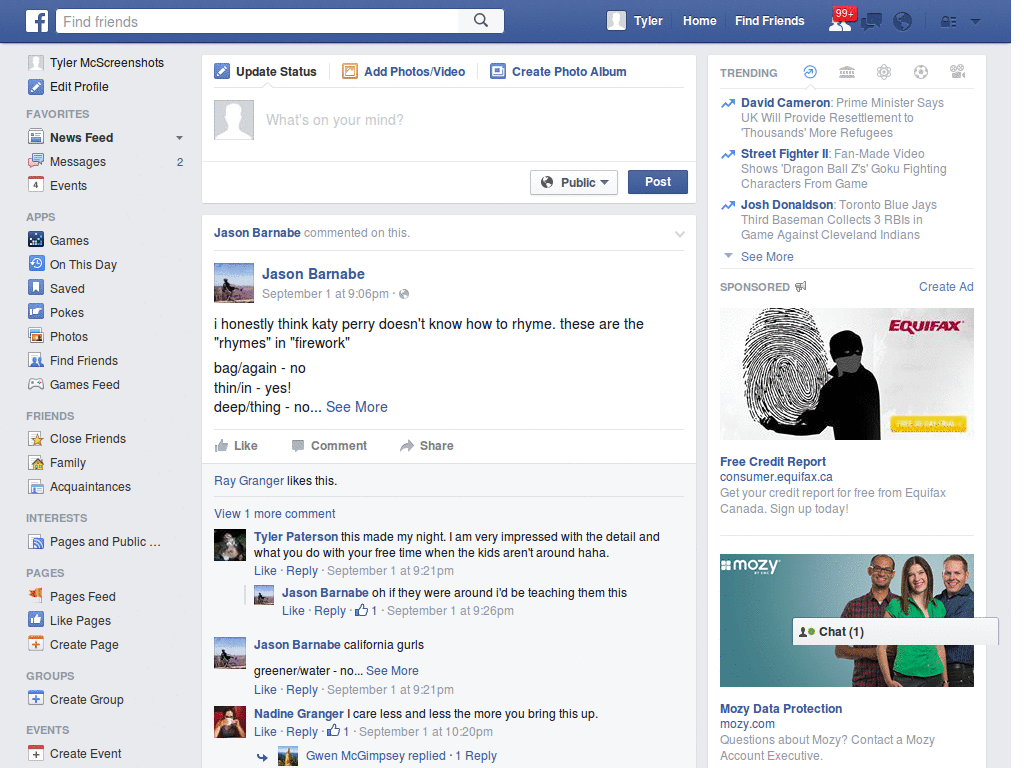Image resolution: width=1024 pixels, height=768 pixels.
Task: Open post options chevron on Jason's story
Action: point(680,234)
